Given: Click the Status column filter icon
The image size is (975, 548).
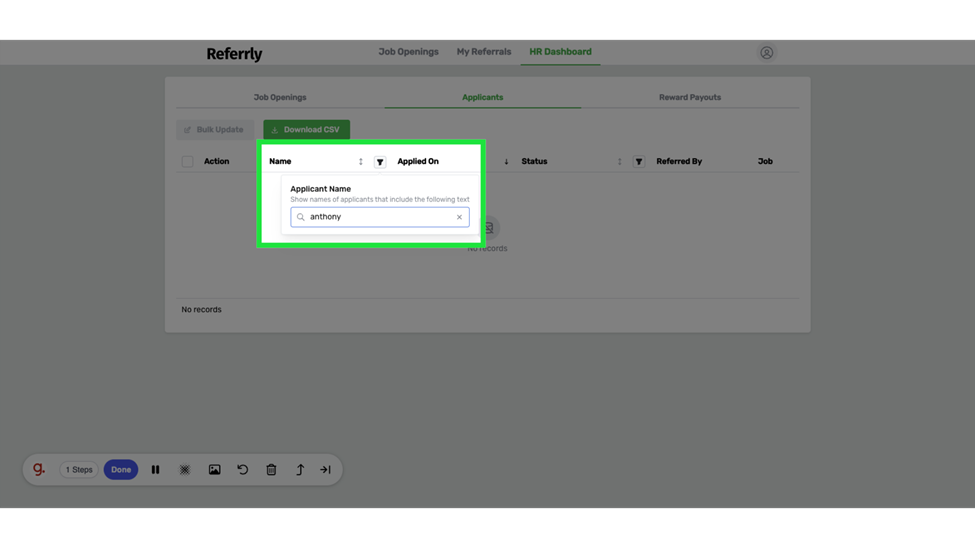Looking at the screenshot, I should click(638, 162).
